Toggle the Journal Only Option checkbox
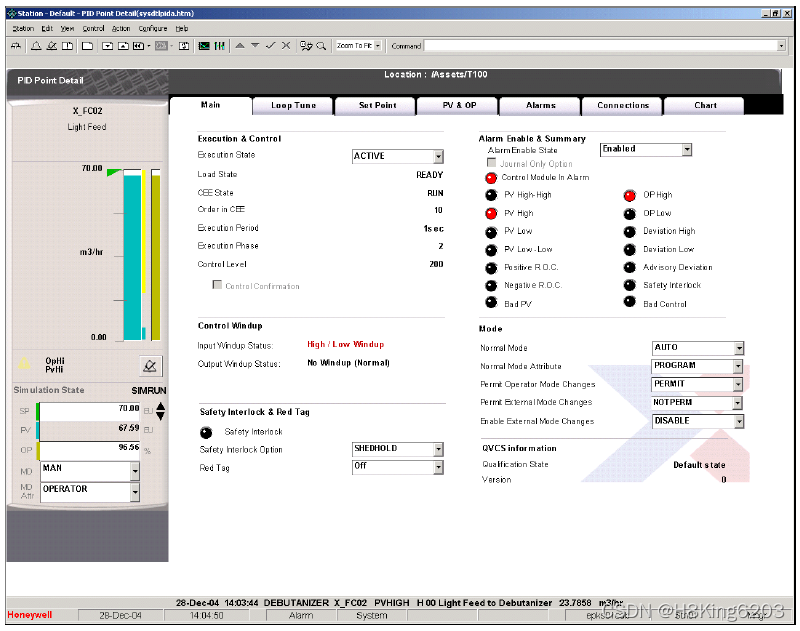Screen dimensions: 800x631 coord(491,162)
